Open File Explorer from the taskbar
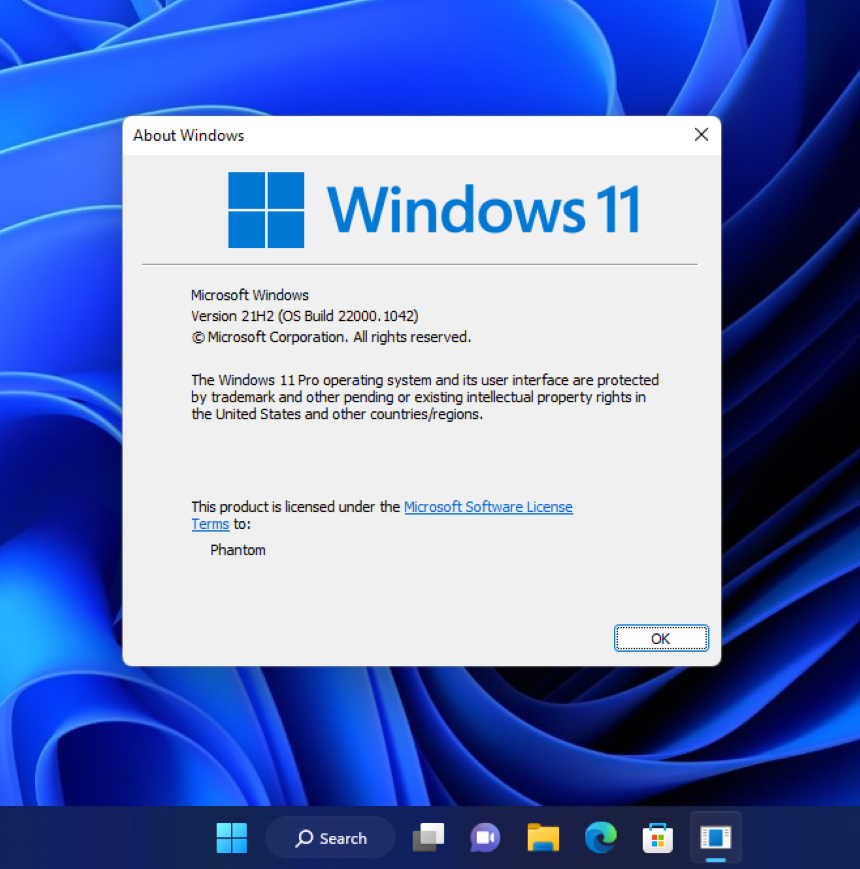The width and height of the screenshot is (860, 869). coord(543,837)
